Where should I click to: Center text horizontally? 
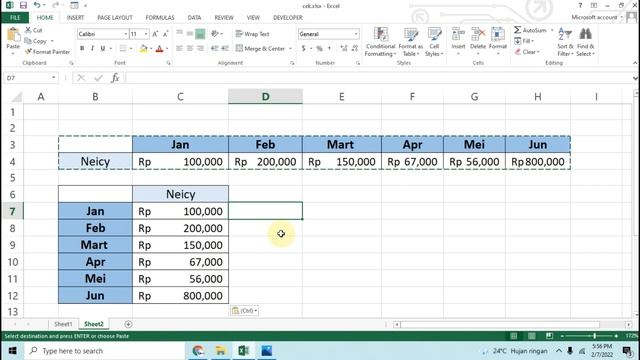click(190, 49)
